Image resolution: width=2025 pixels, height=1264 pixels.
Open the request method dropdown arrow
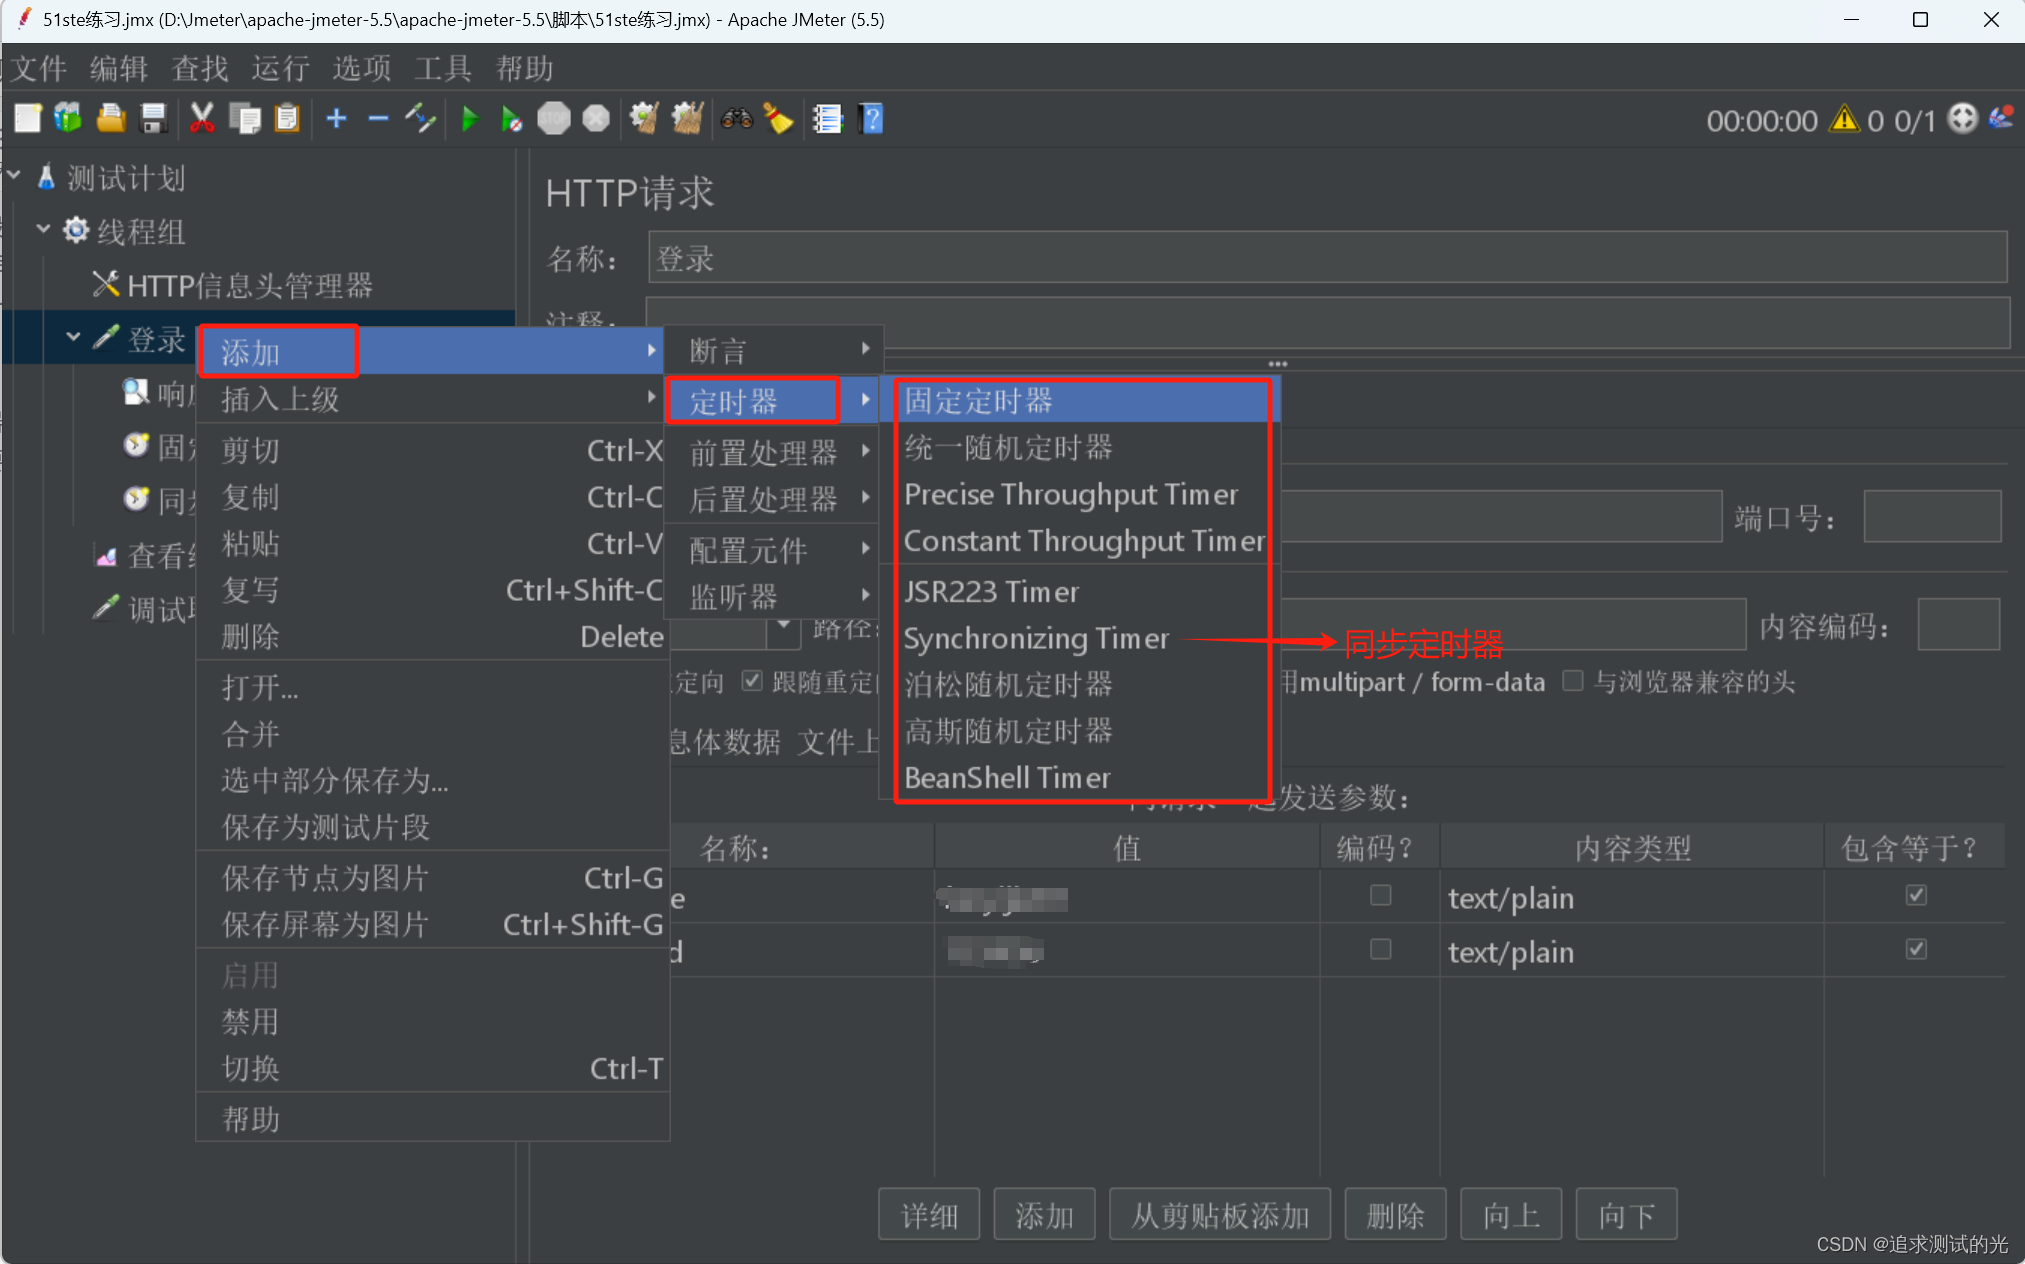click(x=784, y=627)
